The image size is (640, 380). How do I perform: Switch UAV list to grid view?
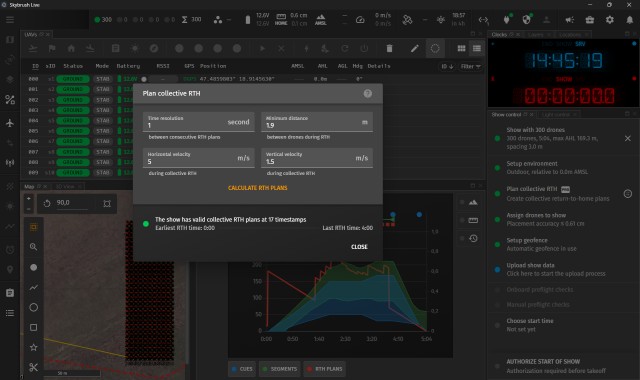point(461,49)
